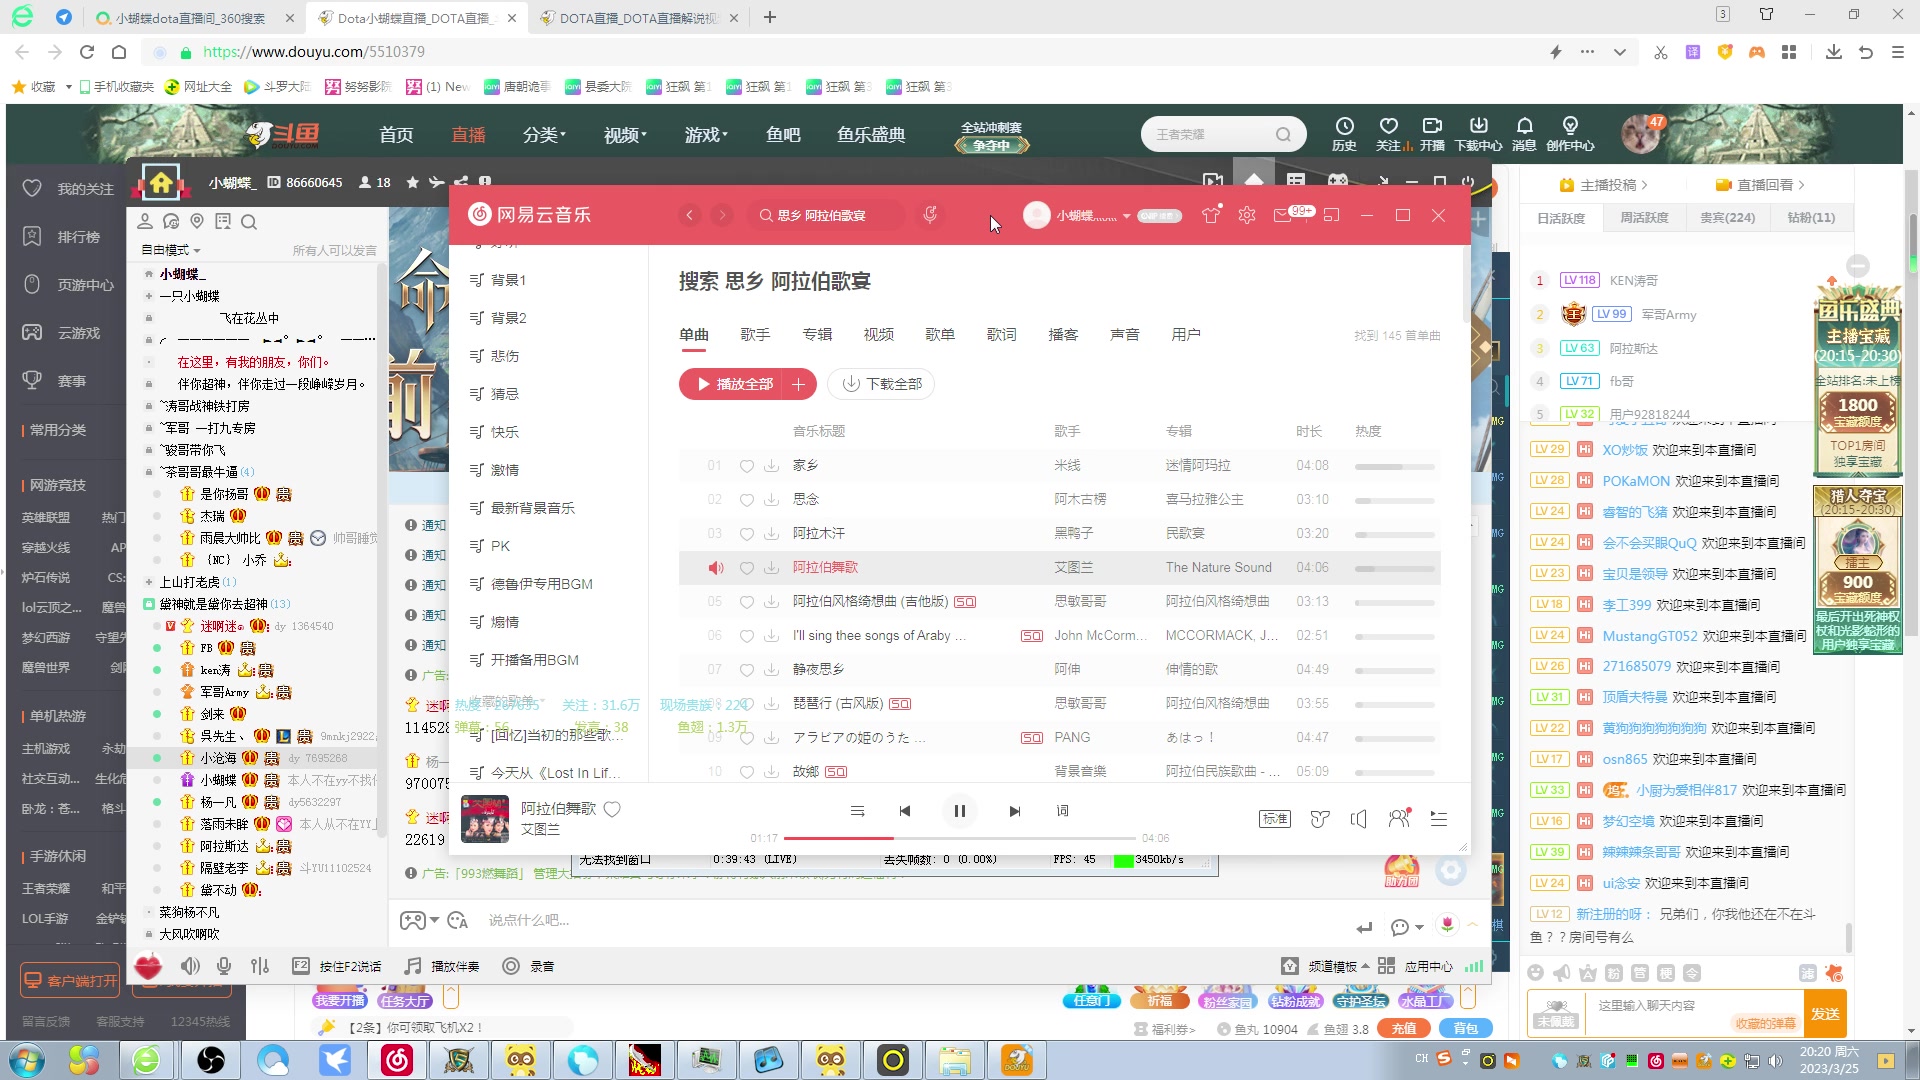1920x1080 pixels.
Task: Skip to previous track in NetEase Music
Action: tap(904, 811)
